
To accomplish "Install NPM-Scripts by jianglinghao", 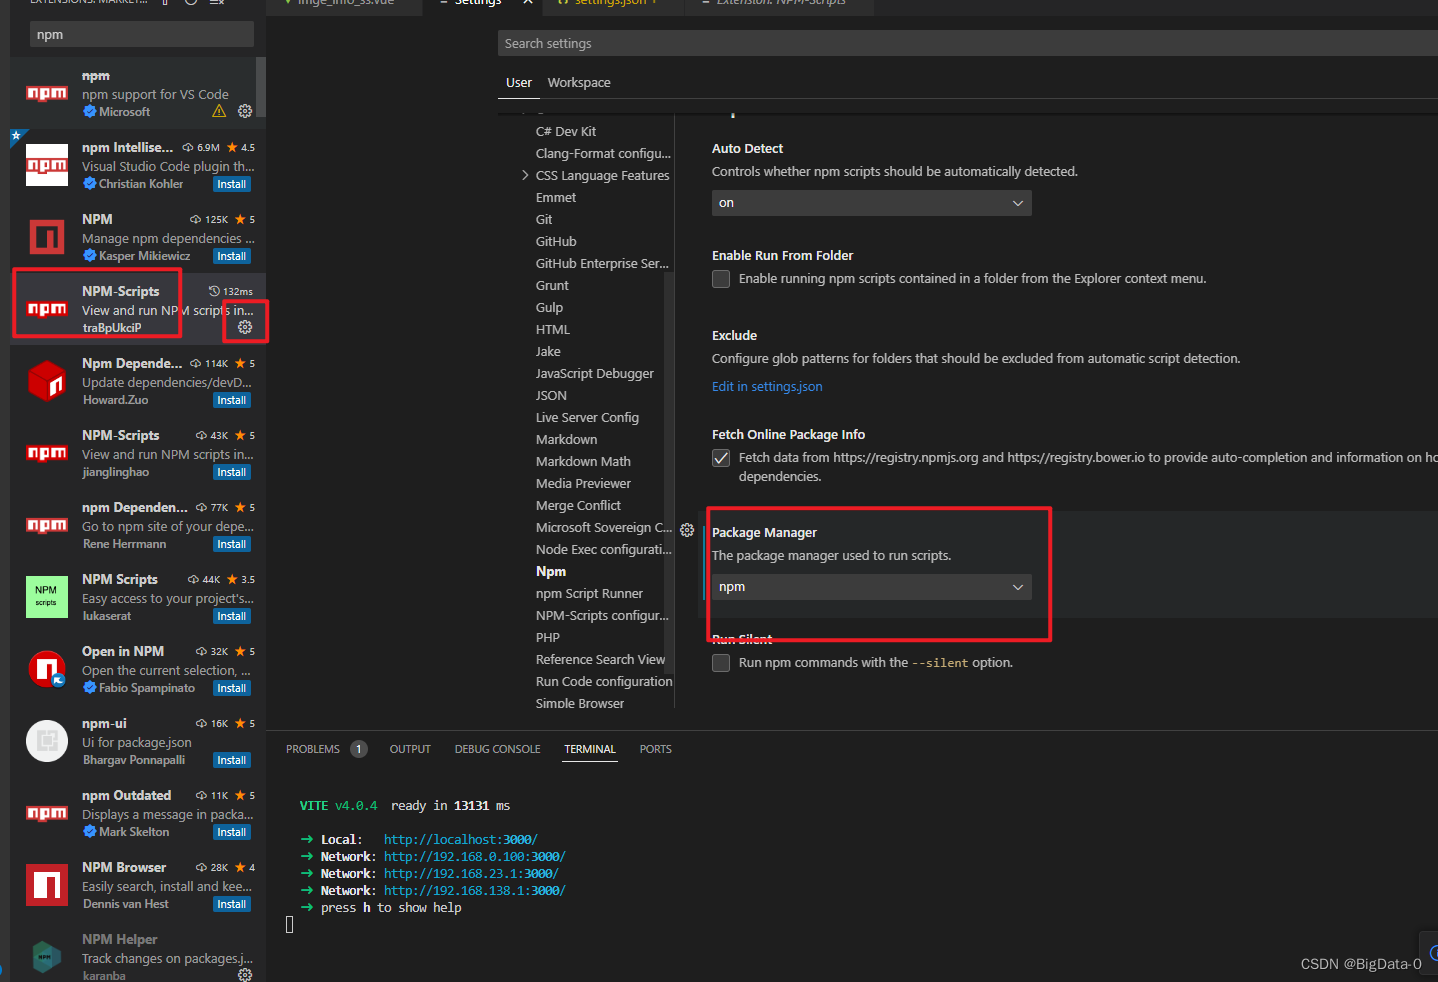I will pyautogui.click(x=232, y=472).
